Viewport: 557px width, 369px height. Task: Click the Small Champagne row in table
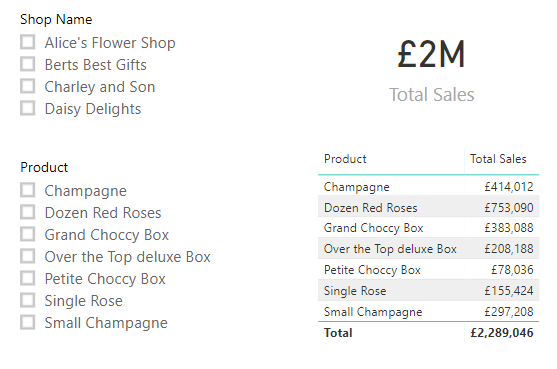(x=428, y=311)
